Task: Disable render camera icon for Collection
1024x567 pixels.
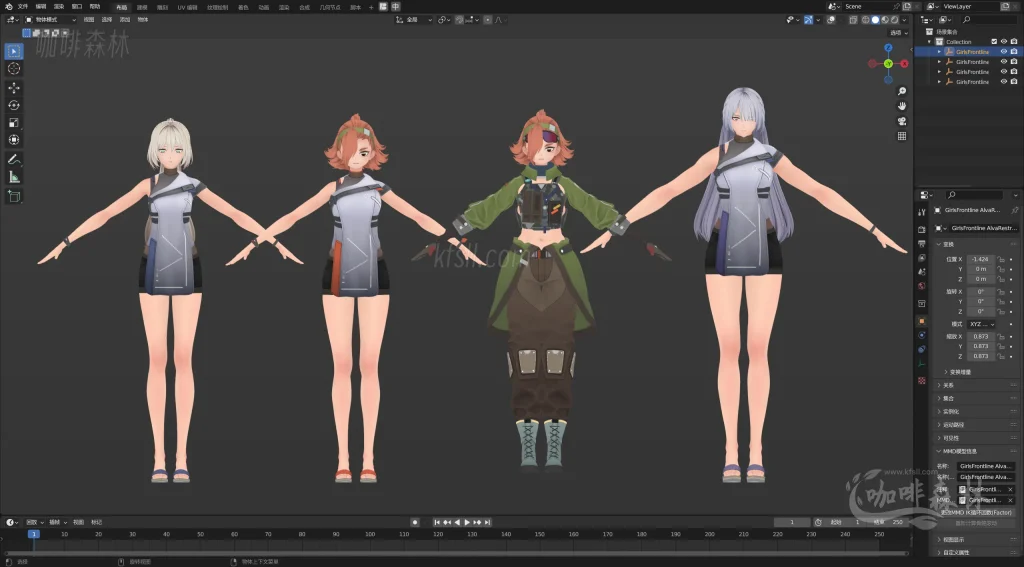Action: point(1014,42)
